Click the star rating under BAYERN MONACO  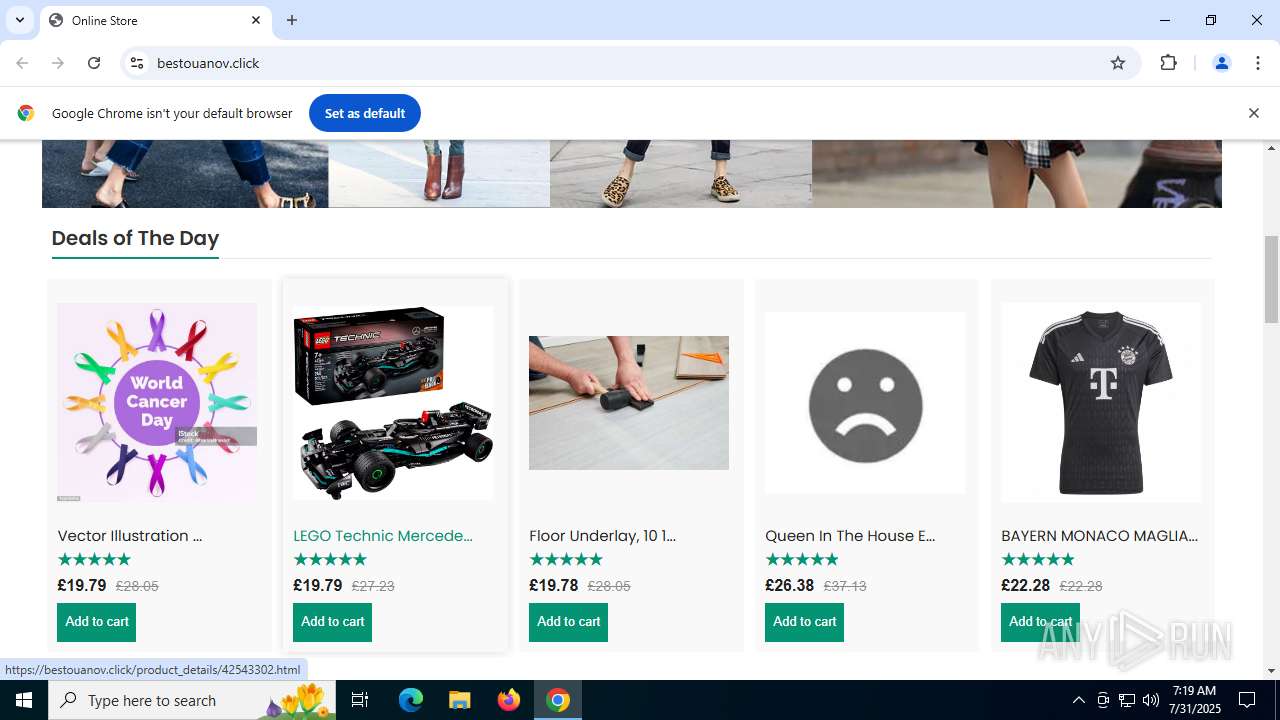(x=1038, y=560)
